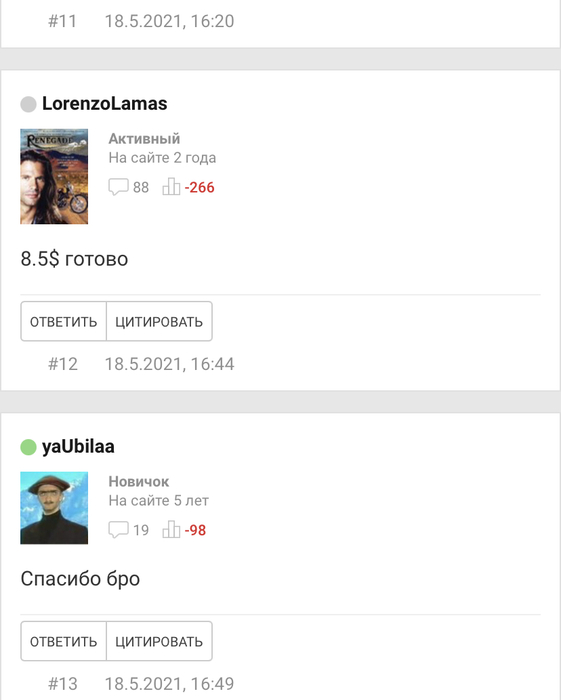Open LorenzoLamas user profile name
This screenshot has height=700, width=561.
pyautogui.click(x=104, y=104)
